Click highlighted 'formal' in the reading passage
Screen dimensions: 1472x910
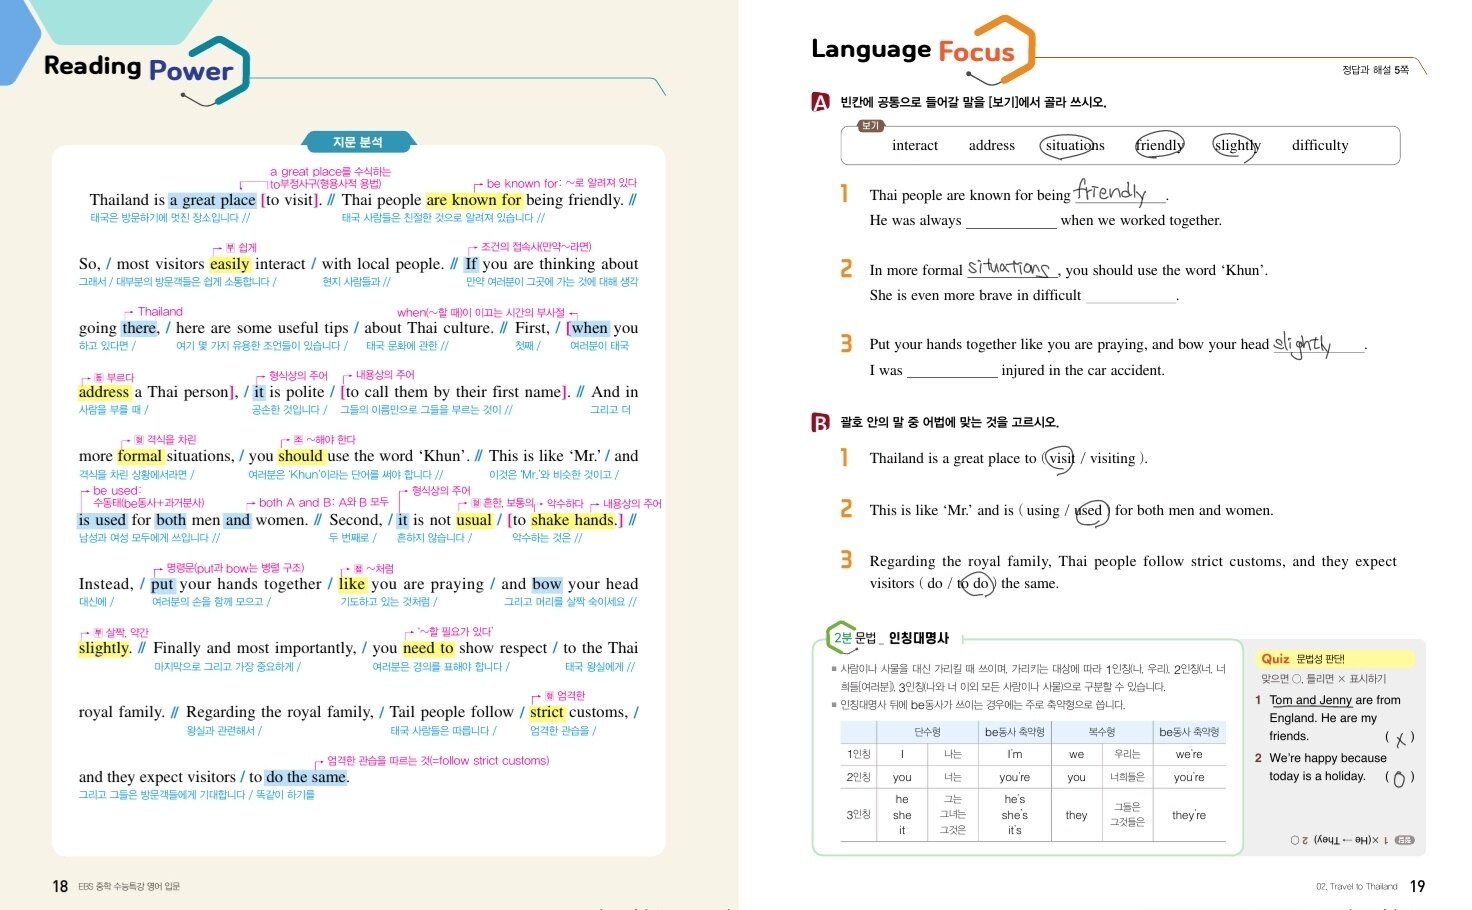tap(140, 456)
